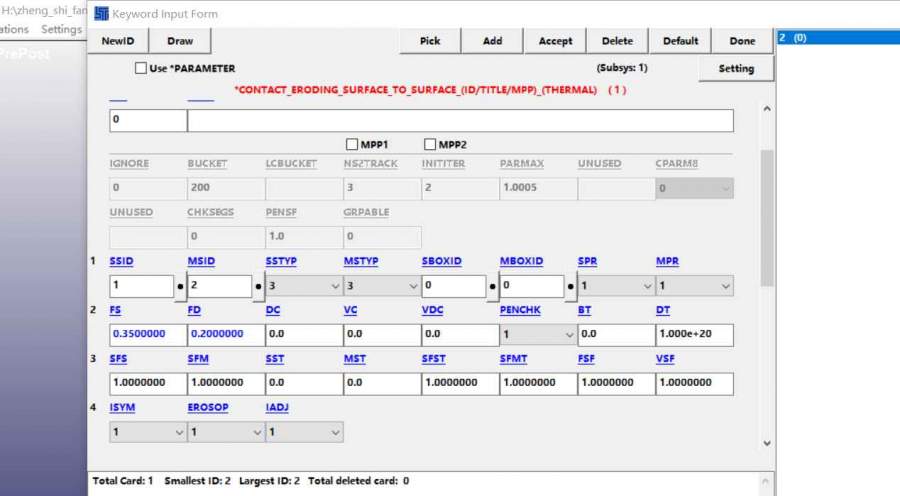
Task: Select card entry 2 in the list
Action: click(x=792, y=38)
